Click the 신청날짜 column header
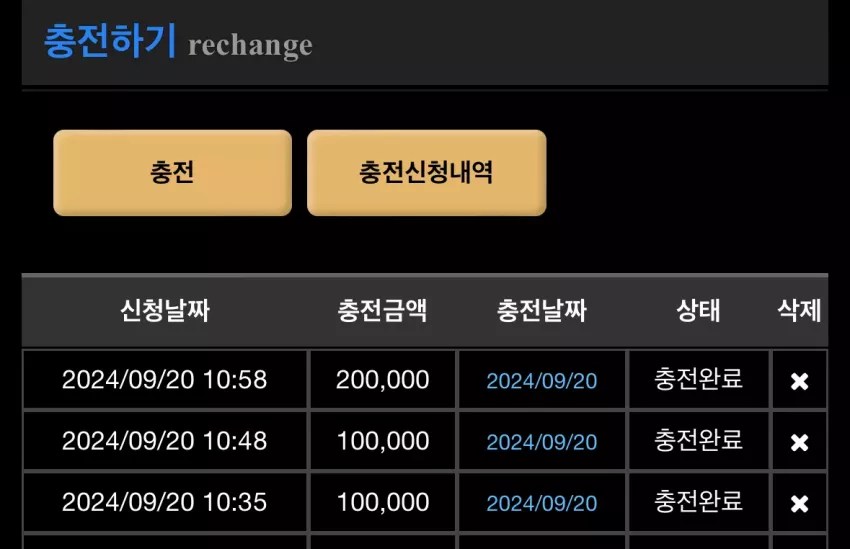Screen dimensions: 850x549 pos(165,311)
